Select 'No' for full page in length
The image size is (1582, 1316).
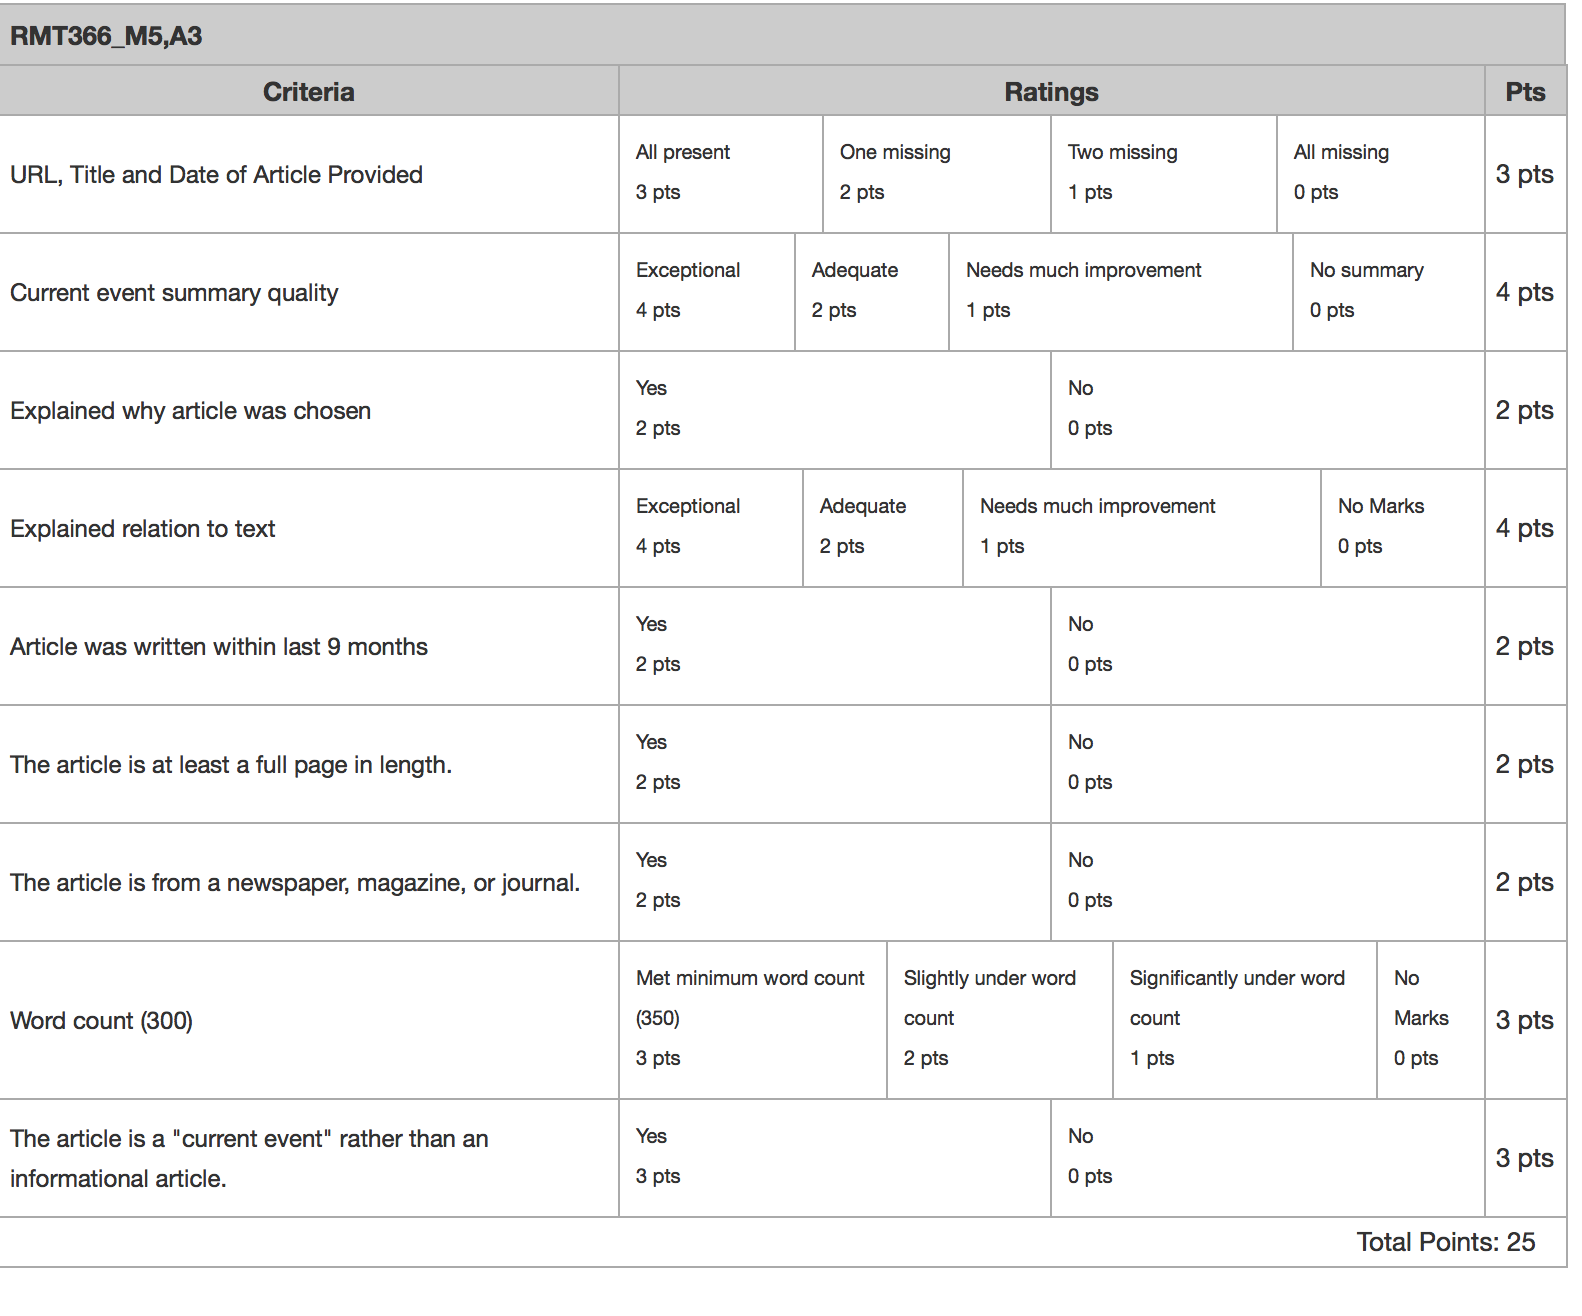1268,764
